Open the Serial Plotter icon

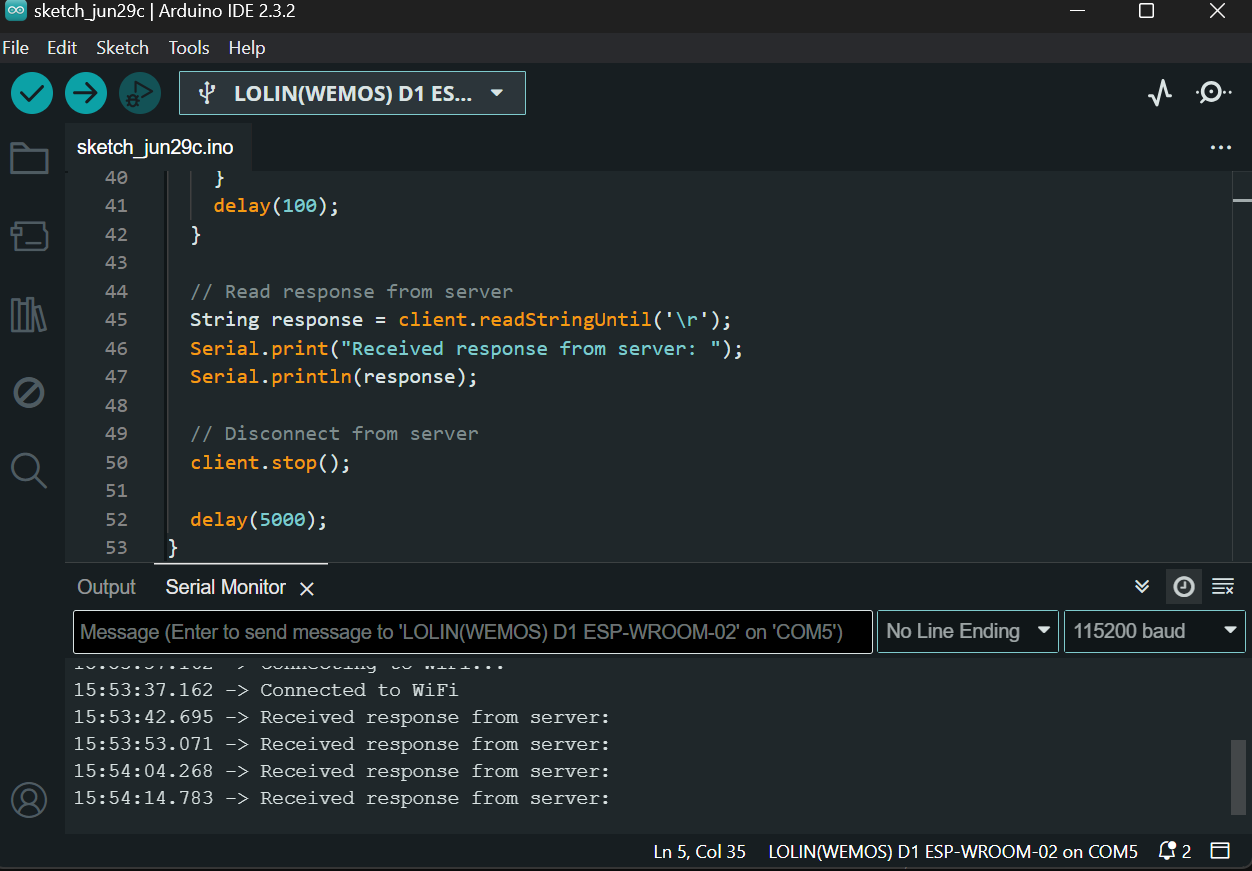tap(1159, 93)
